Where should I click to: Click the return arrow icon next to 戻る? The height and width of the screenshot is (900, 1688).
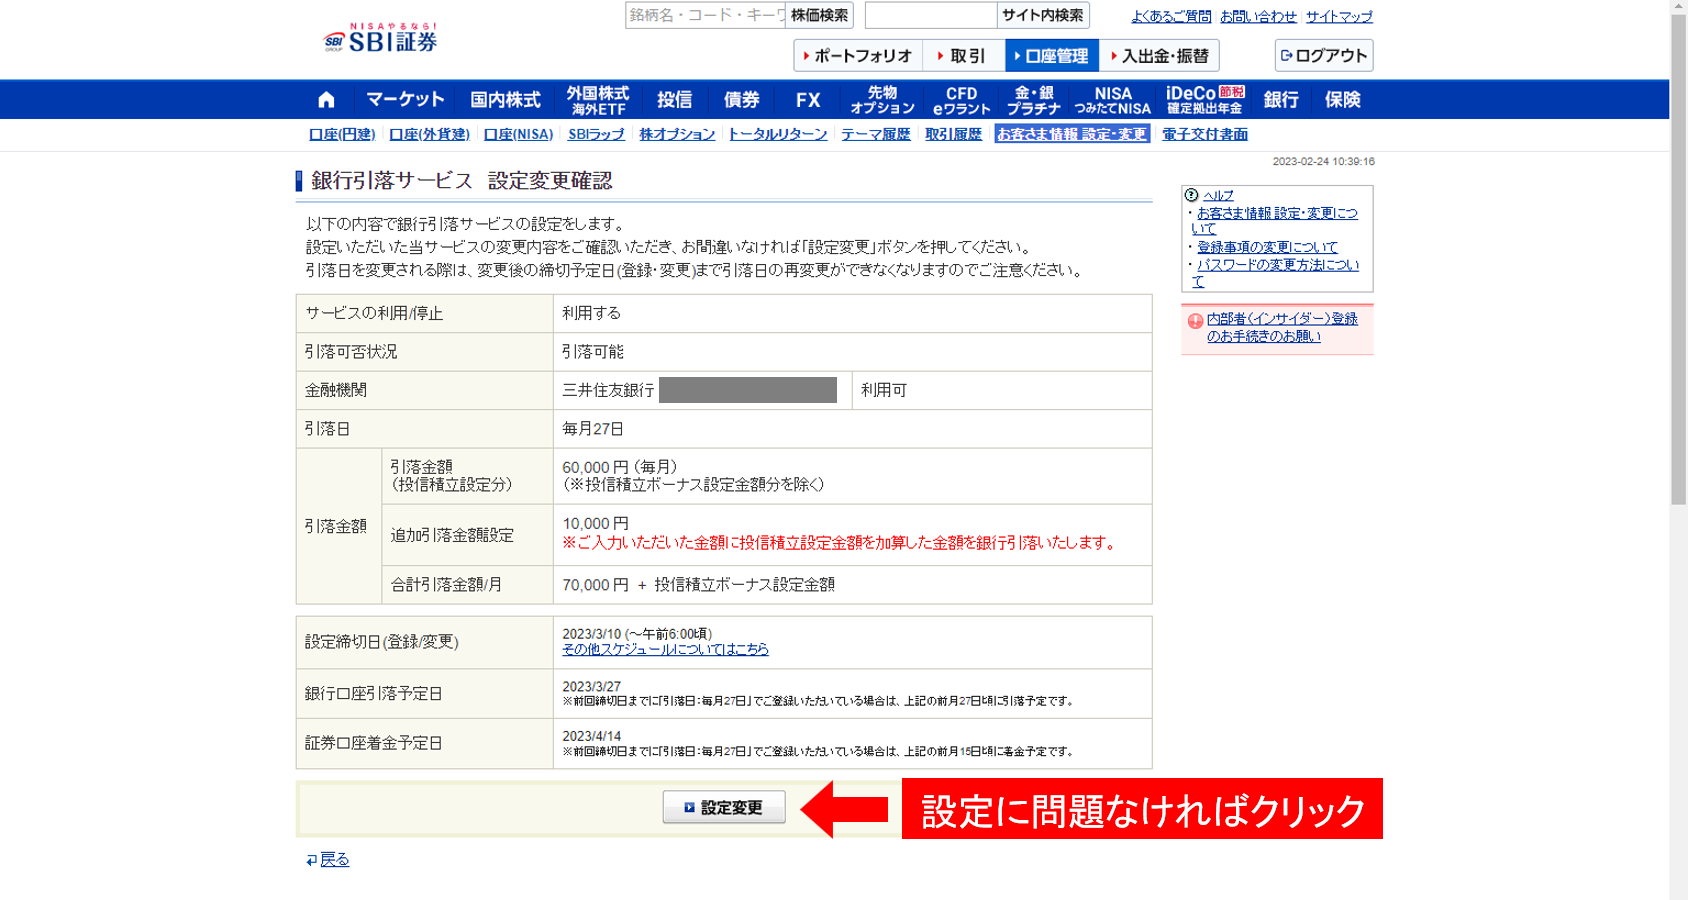pyautogui.click(x=310, y=859)
